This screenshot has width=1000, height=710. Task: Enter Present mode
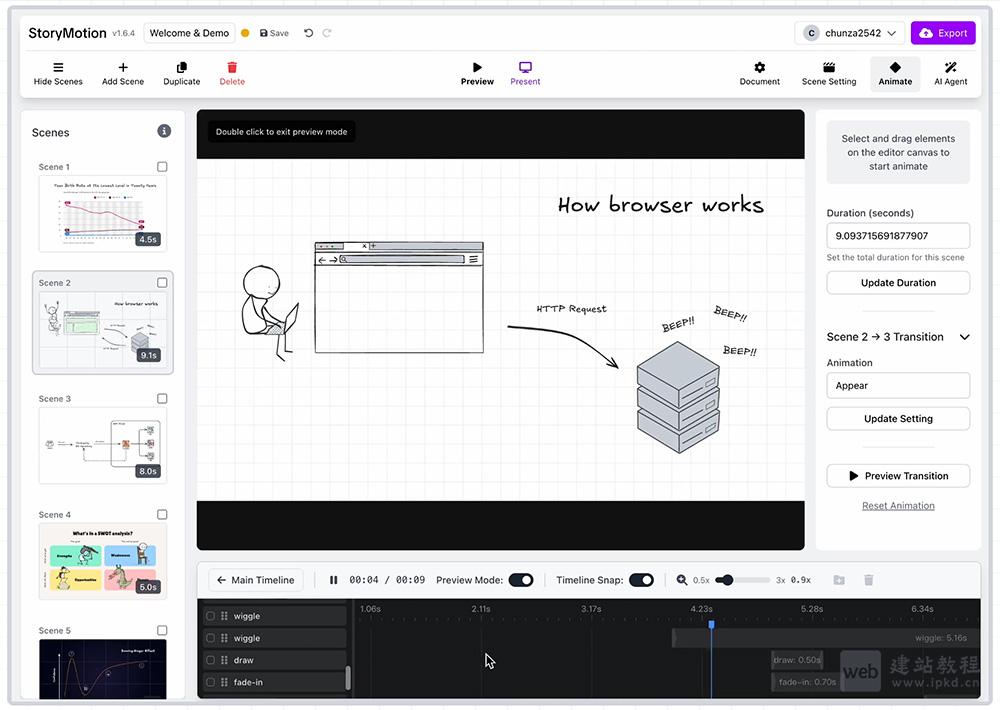(525, 72)
